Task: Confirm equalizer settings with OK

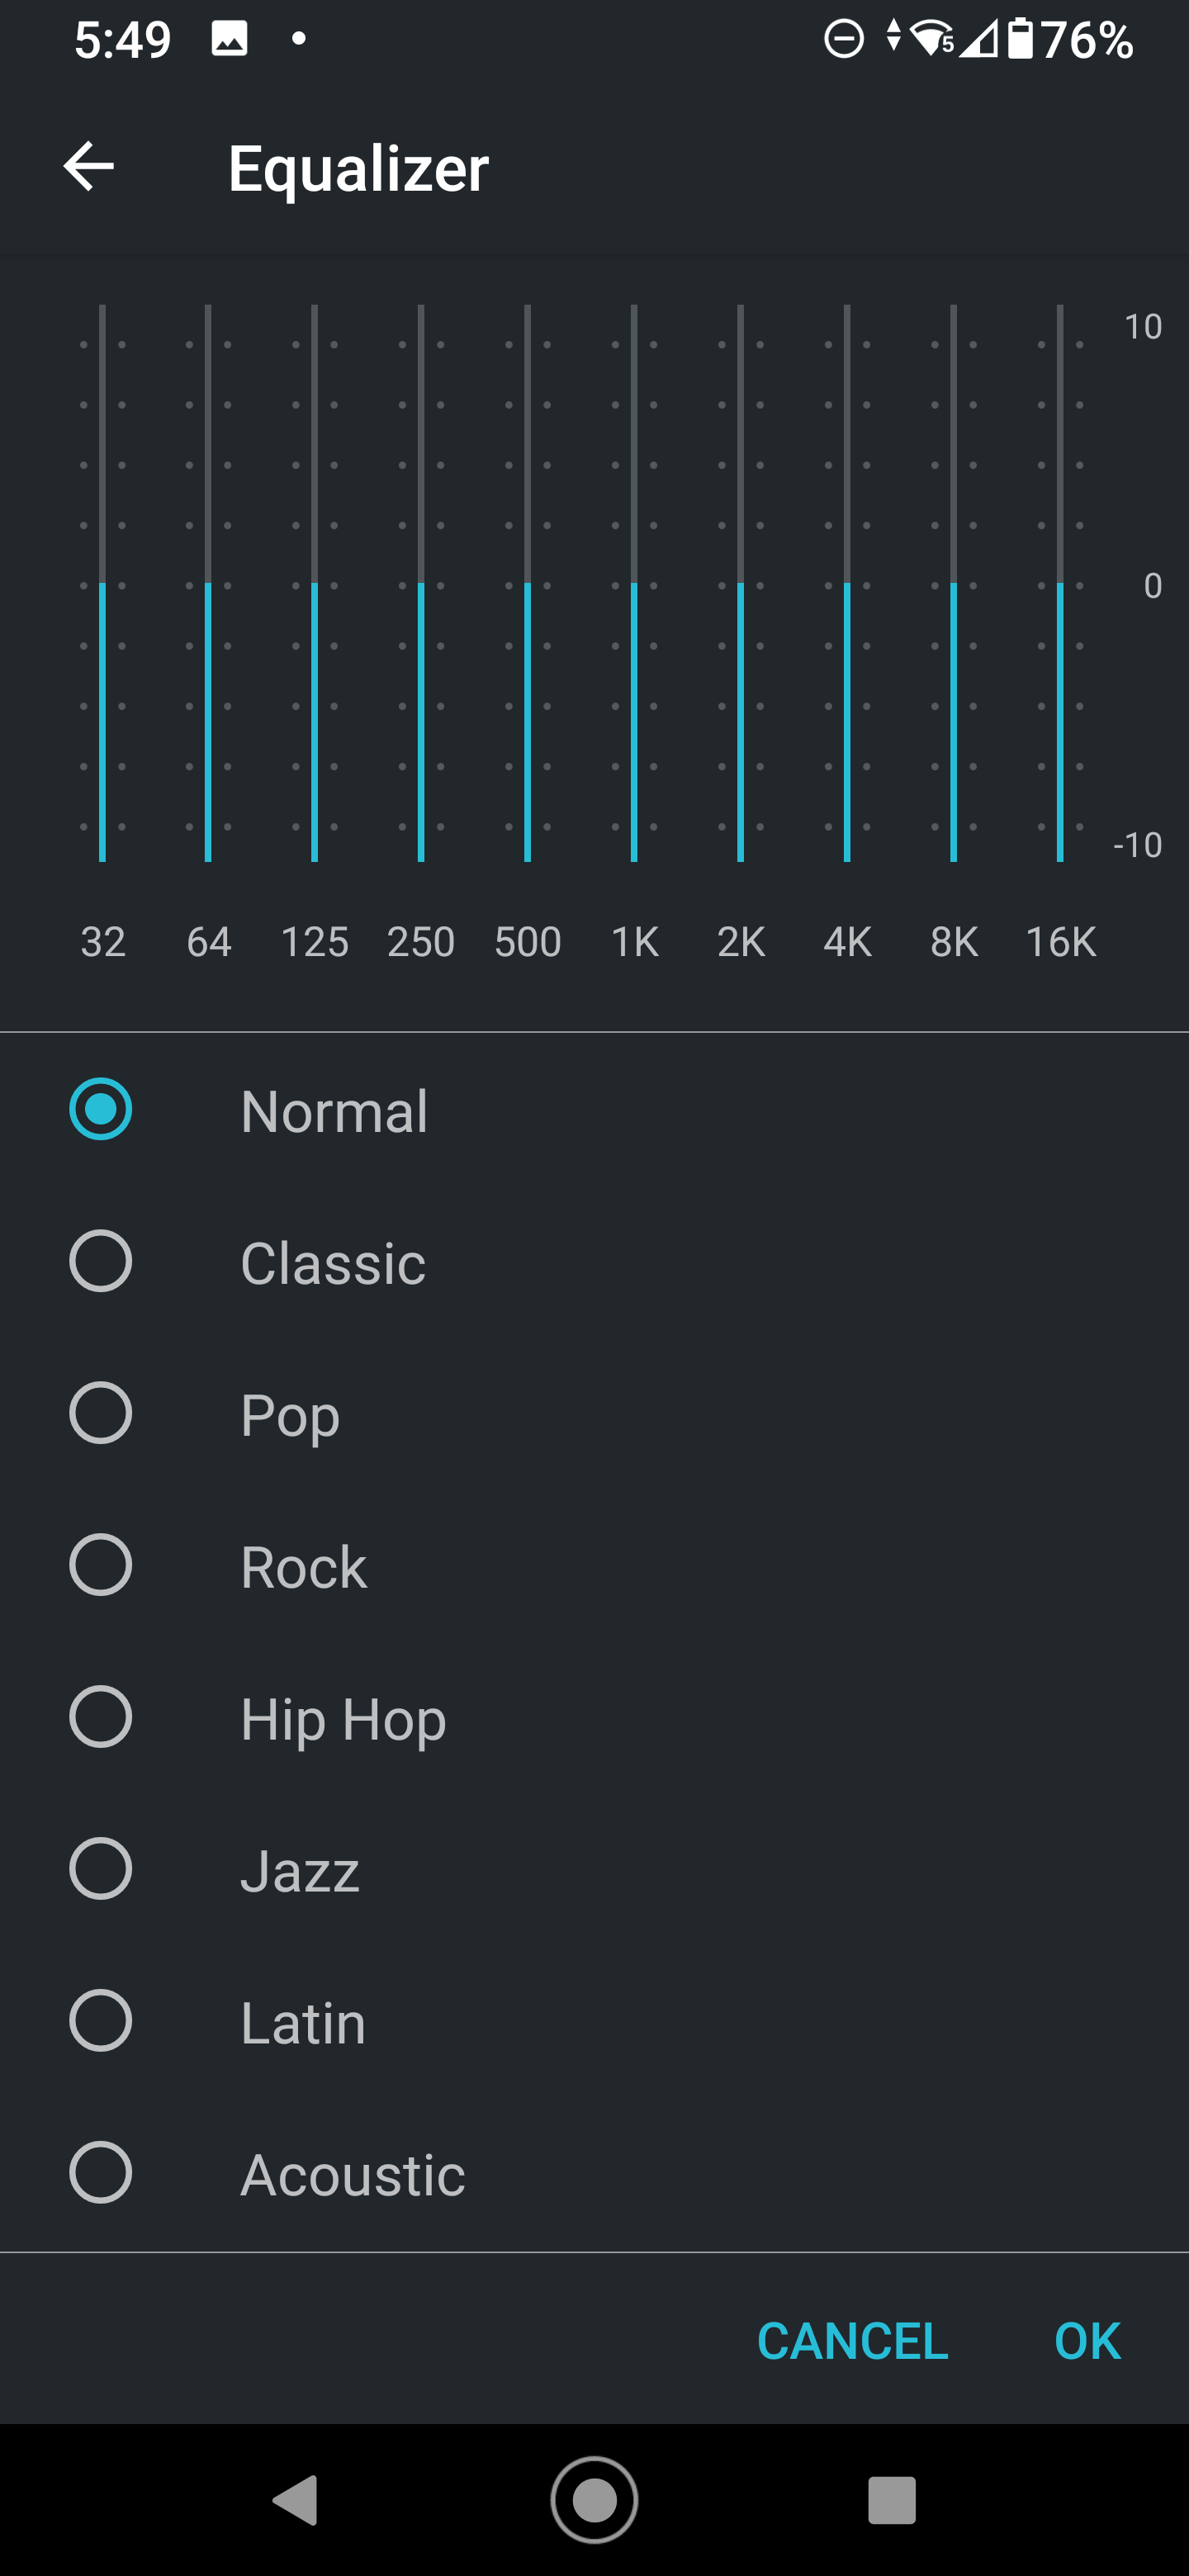Action: click(1087, 2341)
